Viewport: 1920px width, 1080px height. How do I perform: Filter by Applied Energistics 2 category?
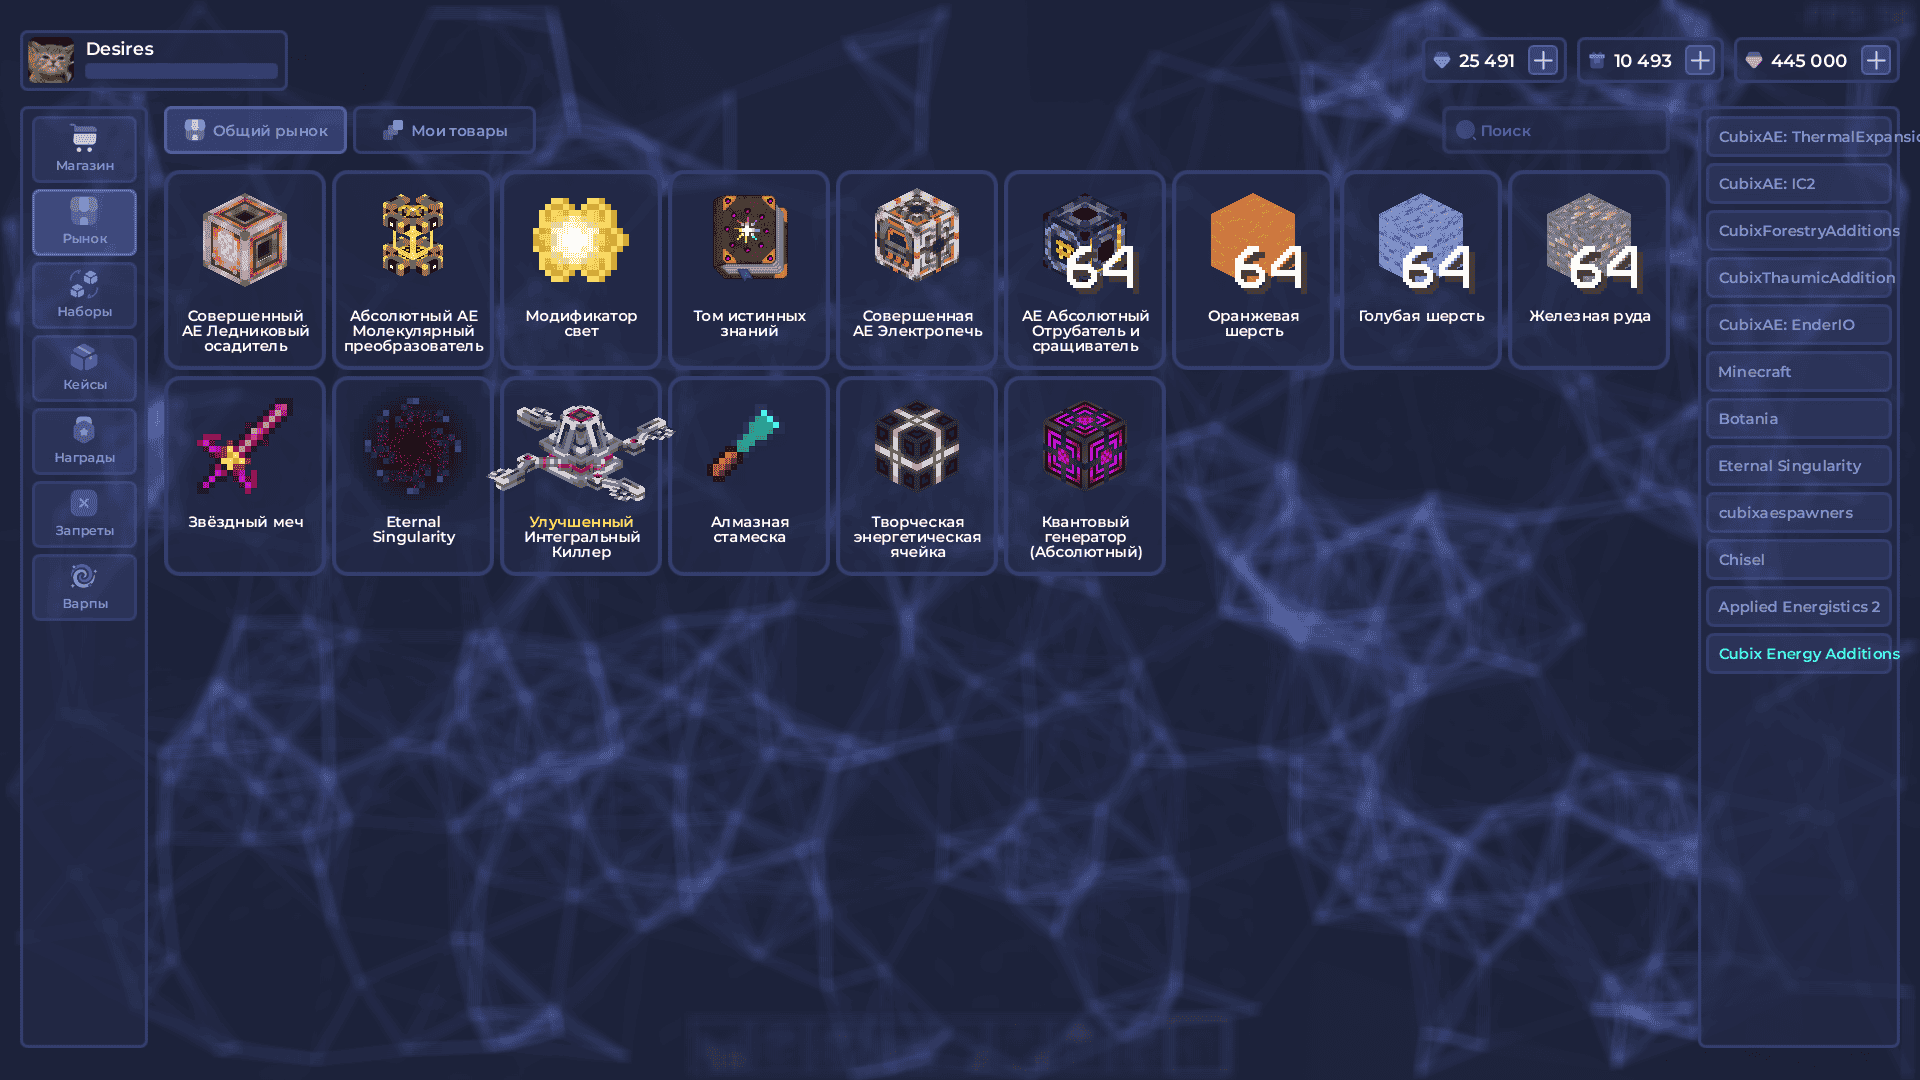(x=1798, y=606)
